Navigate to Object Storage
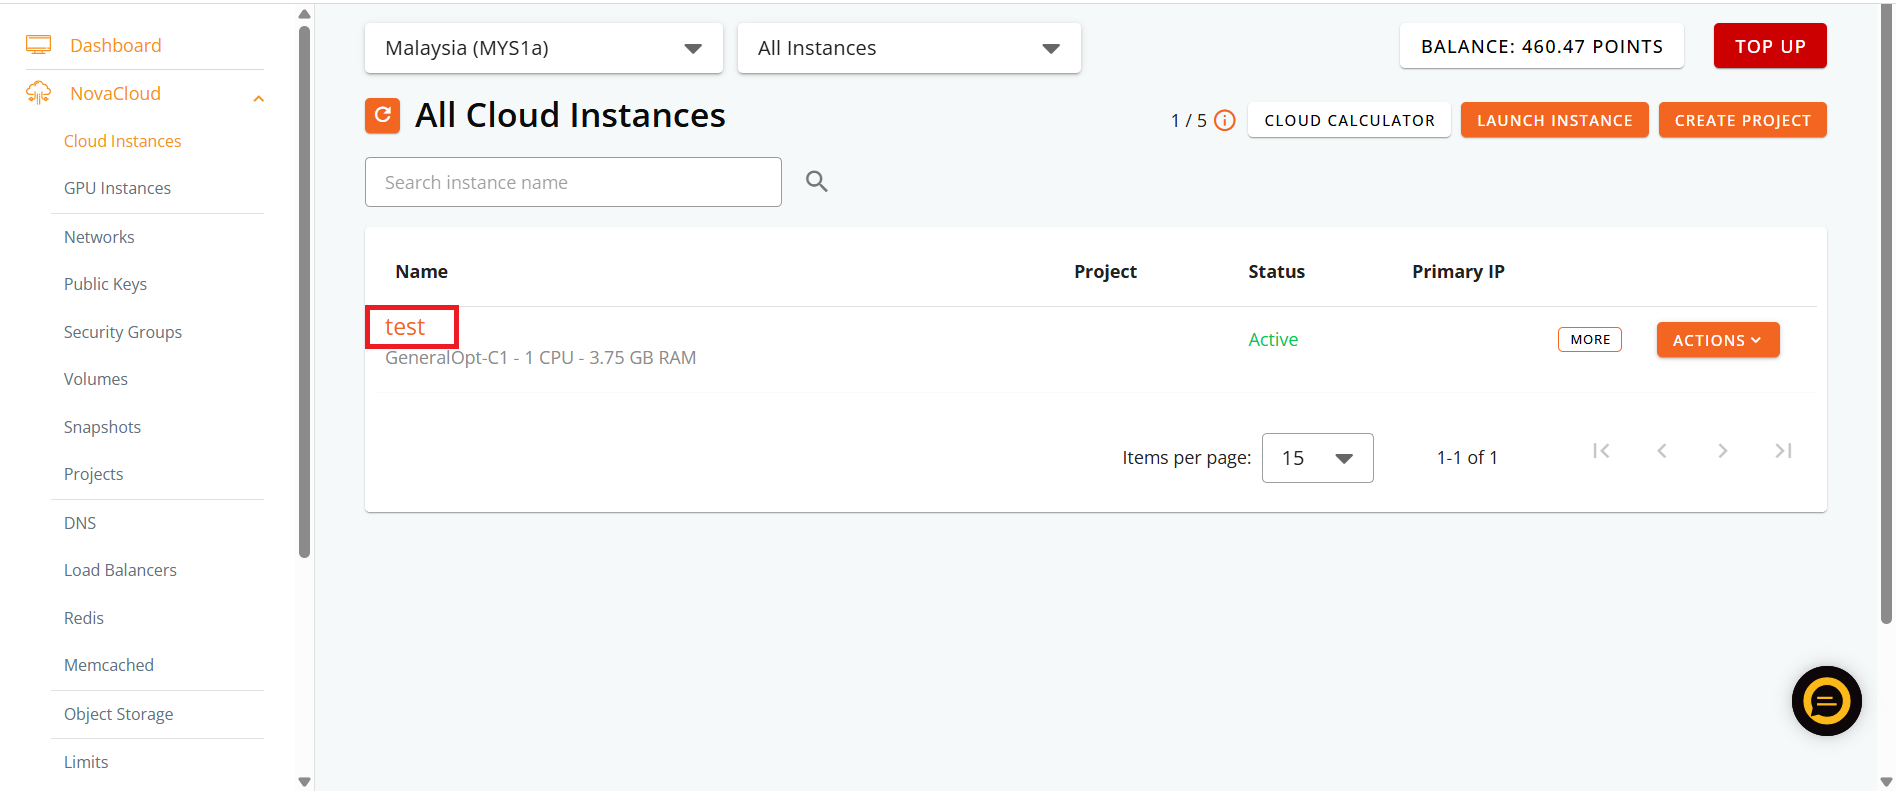 point(118,714)
